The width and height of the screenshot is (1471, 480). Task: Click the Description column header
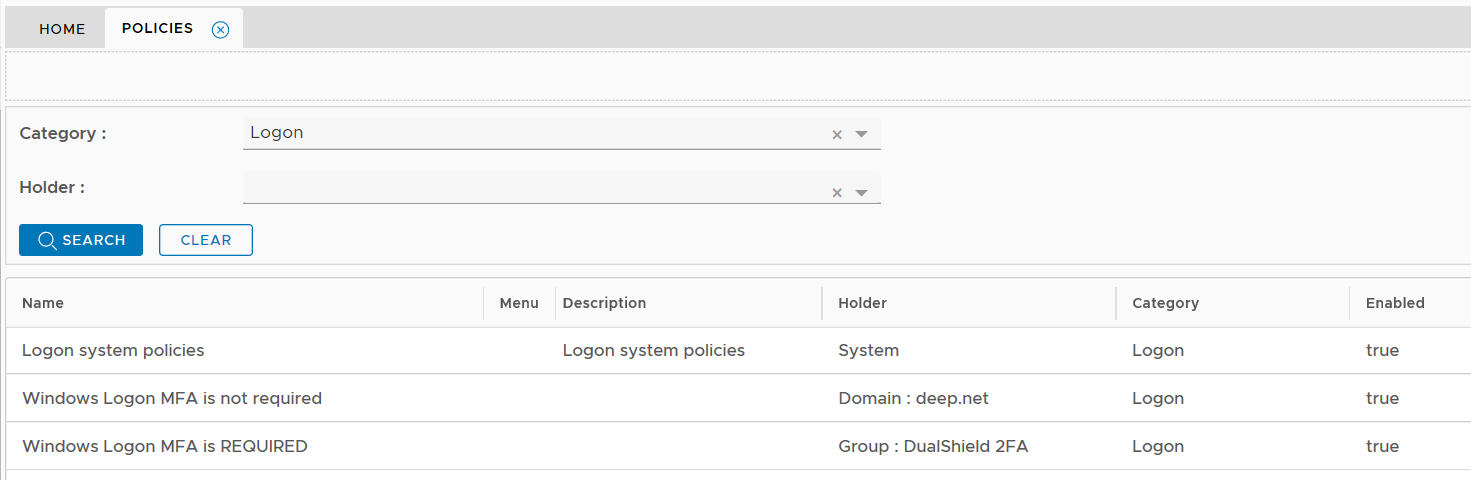[x=604, y=303]
